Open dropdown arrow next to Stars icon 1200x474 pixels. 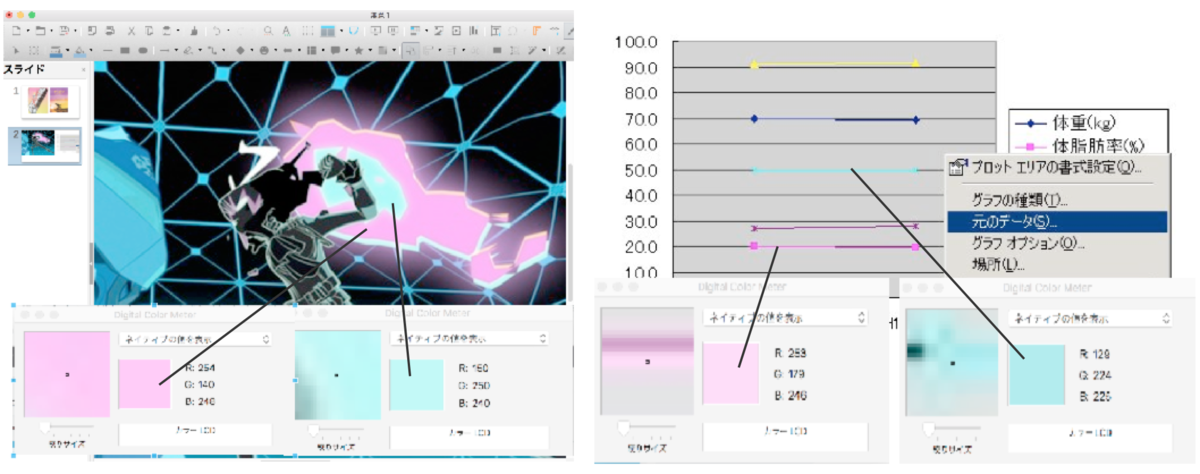pos(370,50)
